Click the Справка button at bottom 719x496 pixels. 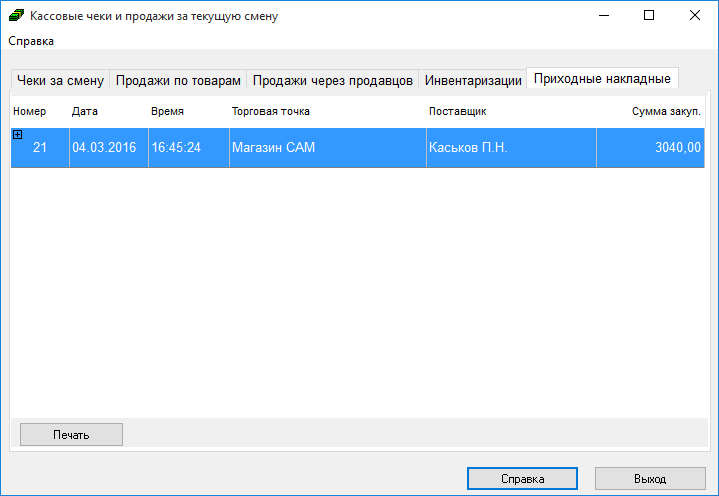pyautogui.click(x=522, y=479)
